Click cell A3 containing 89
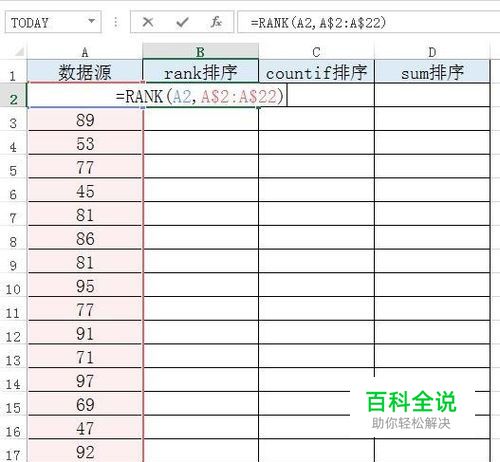The image size is (500, 462). pos(85,119)
